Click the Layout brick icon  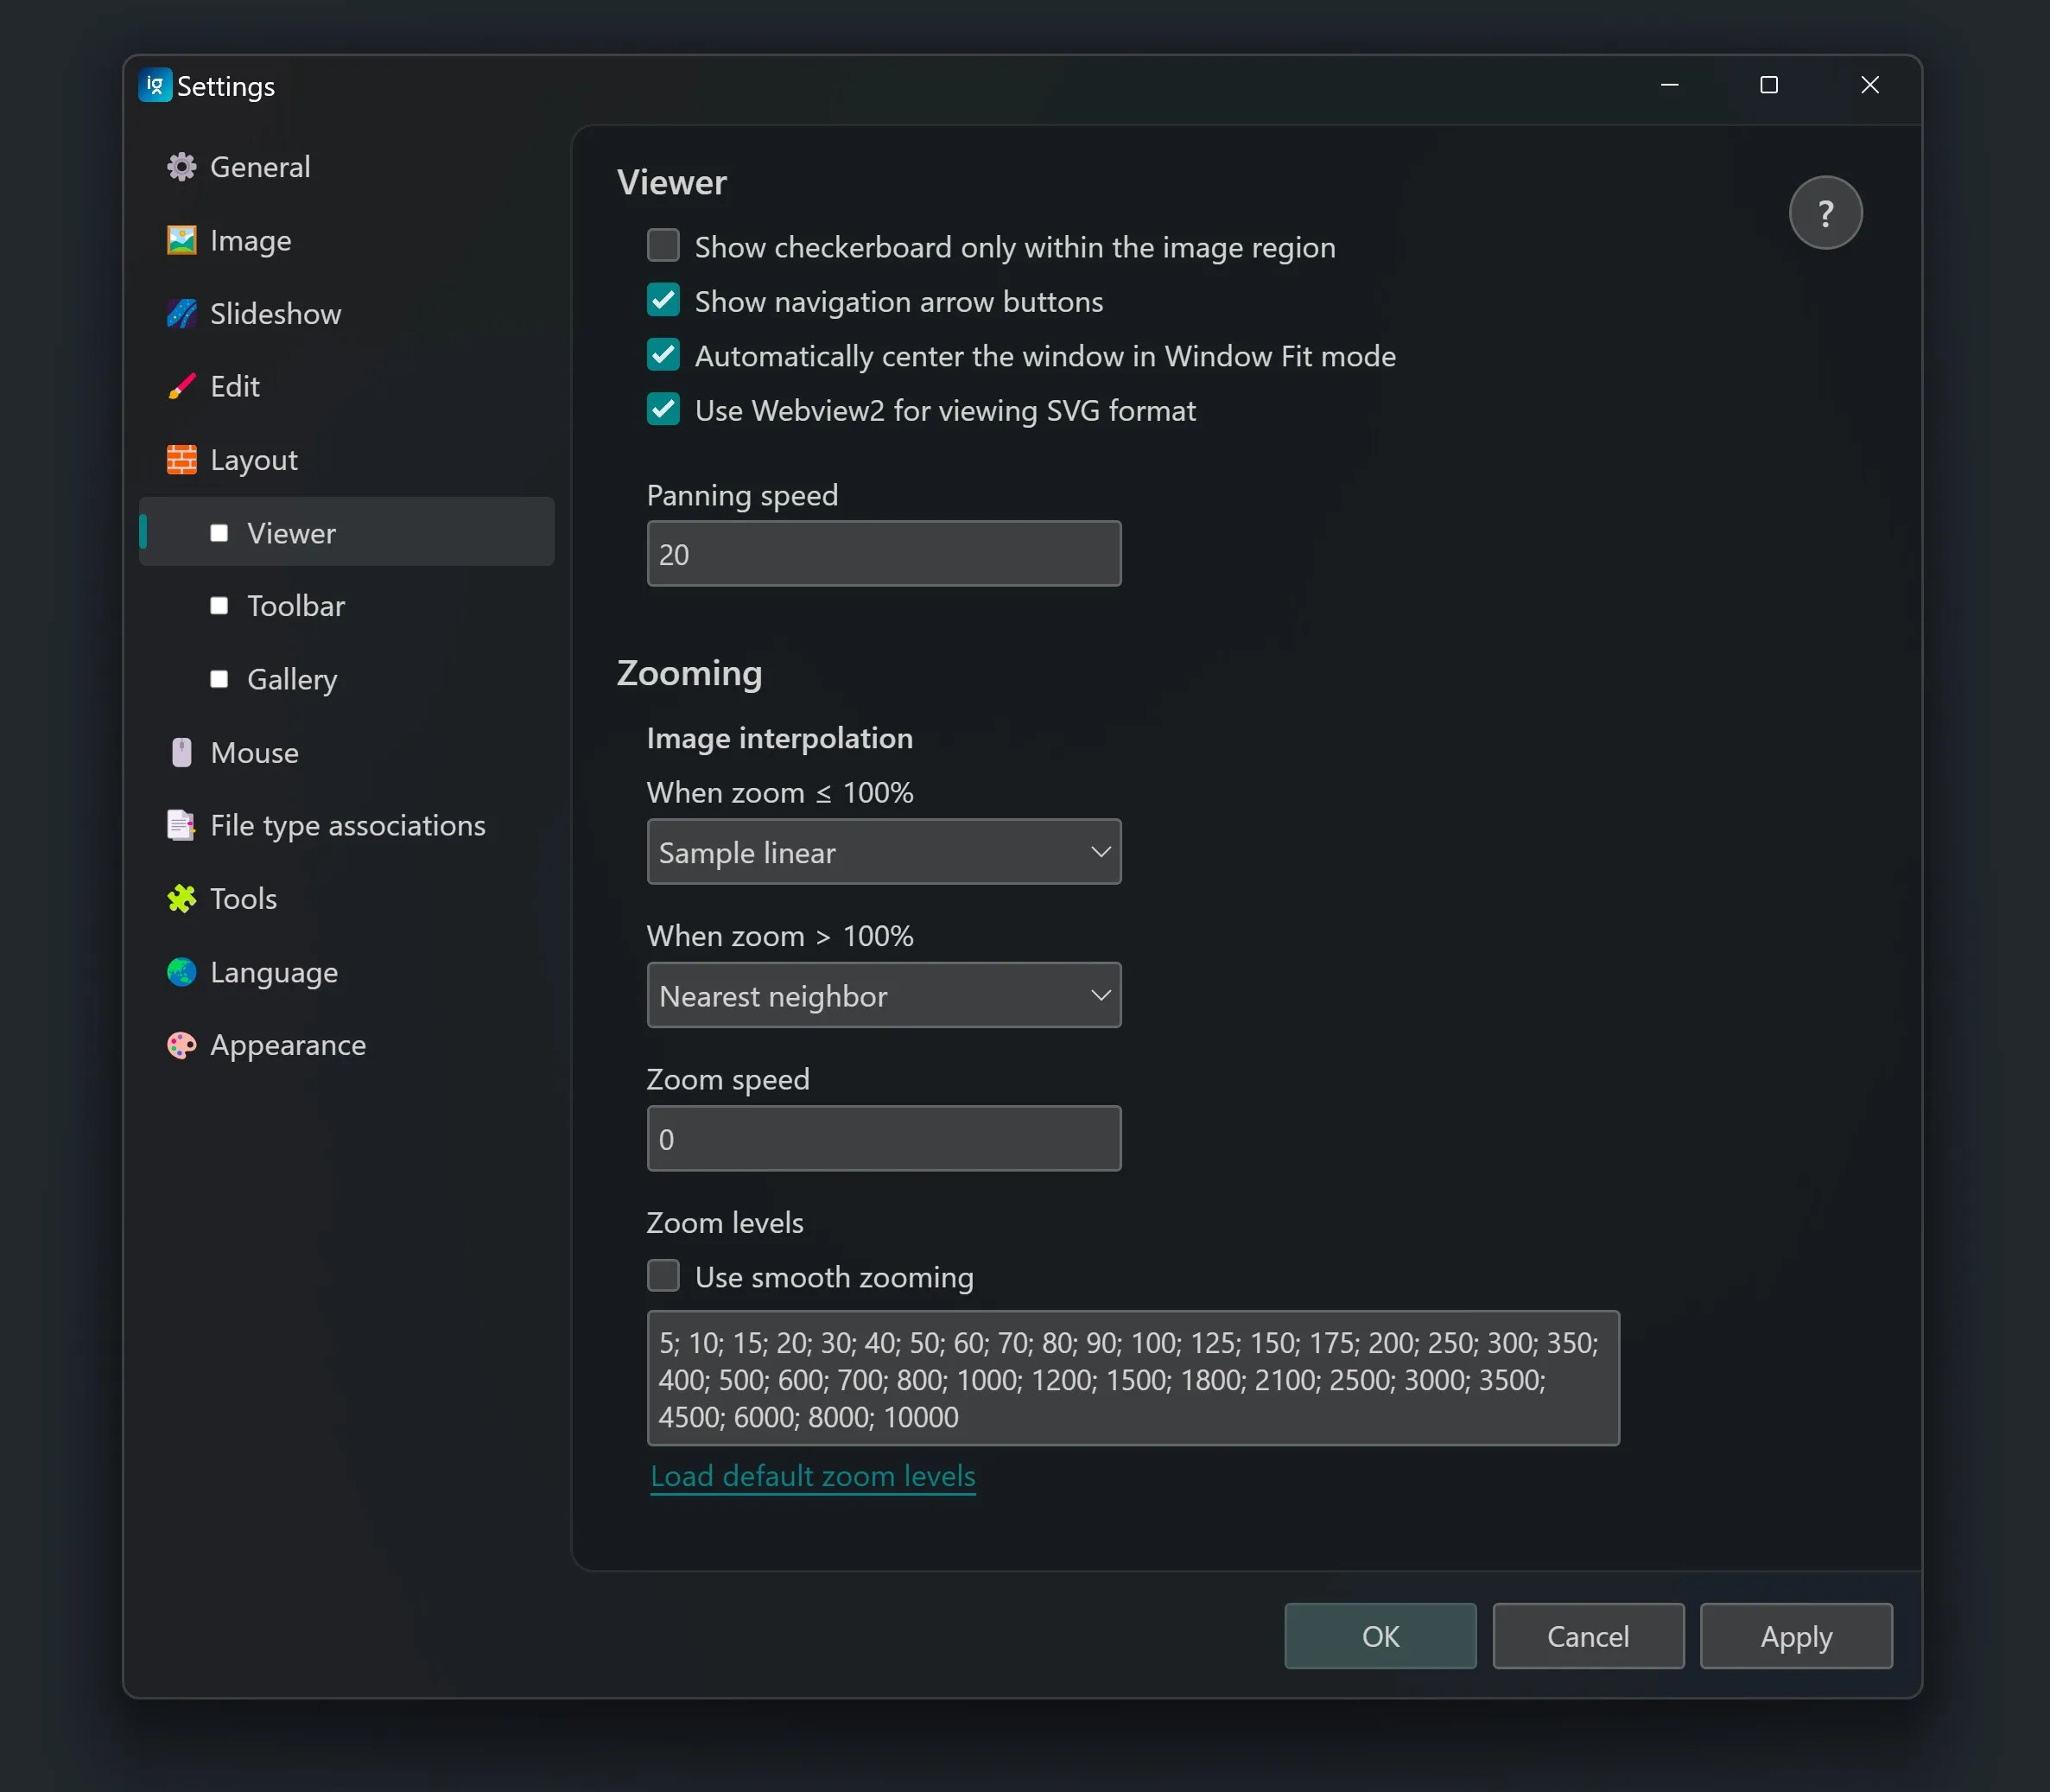[181, 460]
